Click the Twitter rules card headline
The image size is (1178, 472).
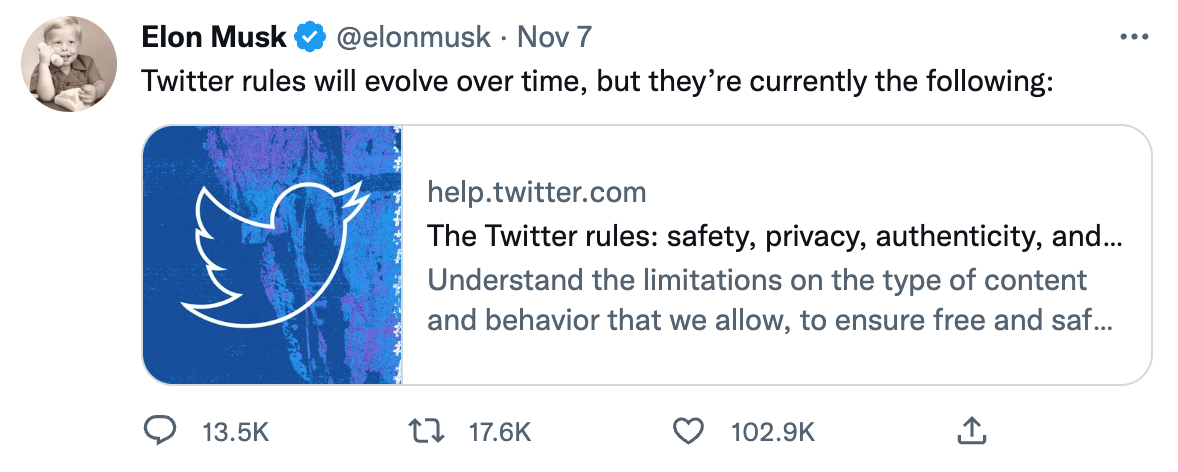[x=774, y=237]
